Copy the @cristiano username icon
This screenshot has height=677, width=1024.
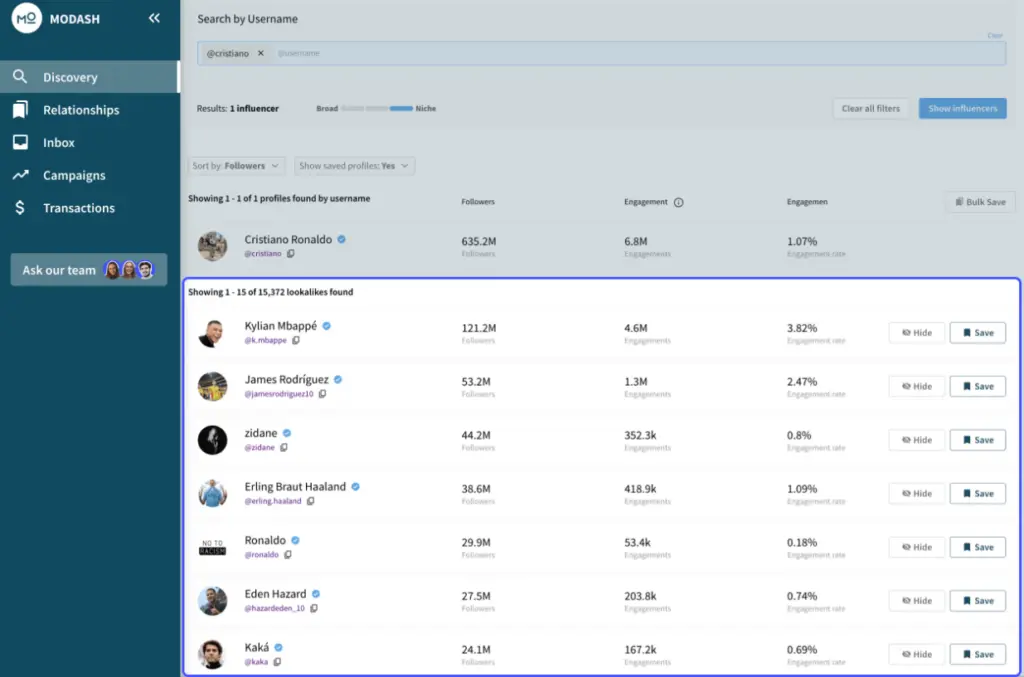[x=291, y=254]
